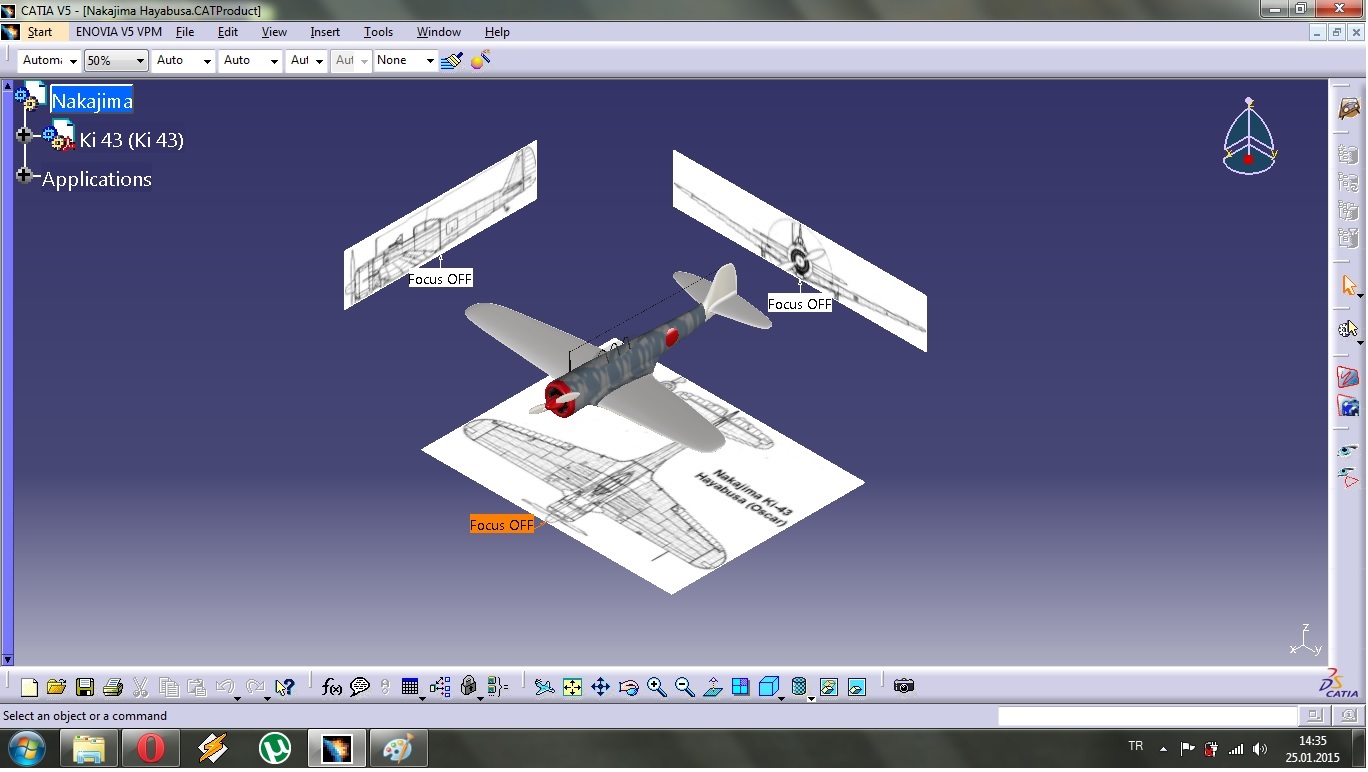Open a file with the folder icon
The image size is (1368, 772).
56,687
